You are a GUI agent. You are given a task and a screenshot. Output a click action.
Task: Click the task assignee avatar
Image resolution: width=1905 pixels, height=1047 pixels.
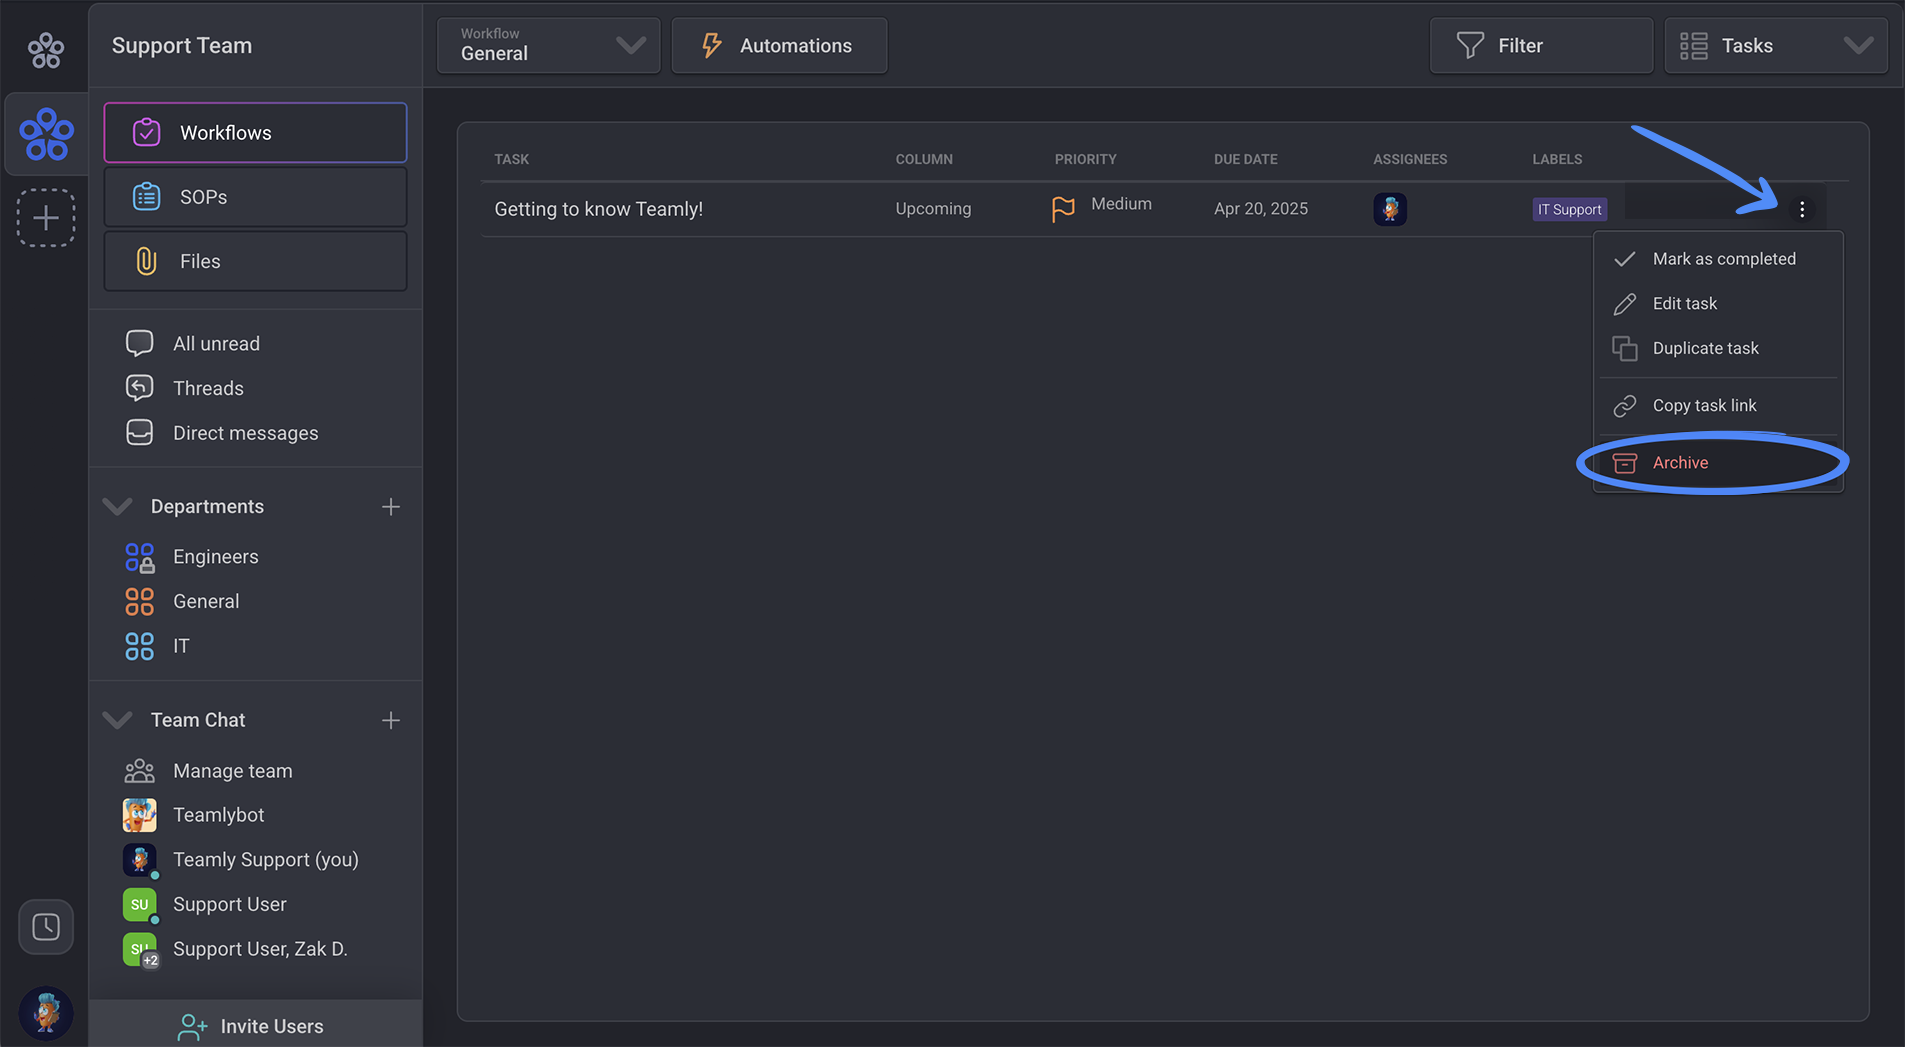pos(1390,209)
